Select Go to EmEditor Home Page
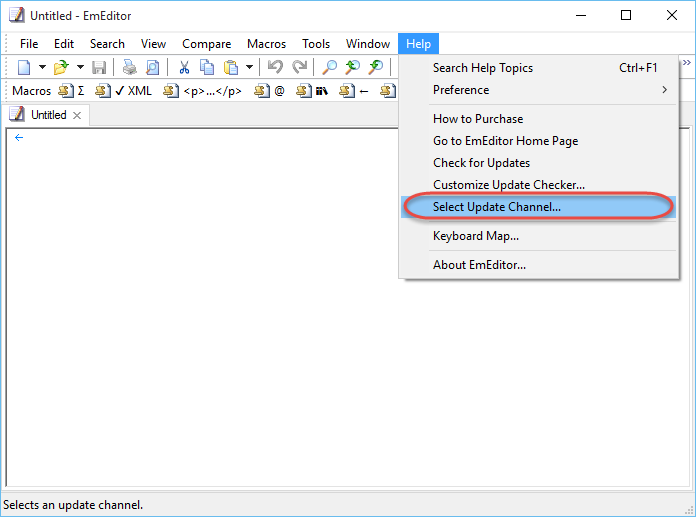This screenshot has height=517, width=696. [x=539, y=141]
